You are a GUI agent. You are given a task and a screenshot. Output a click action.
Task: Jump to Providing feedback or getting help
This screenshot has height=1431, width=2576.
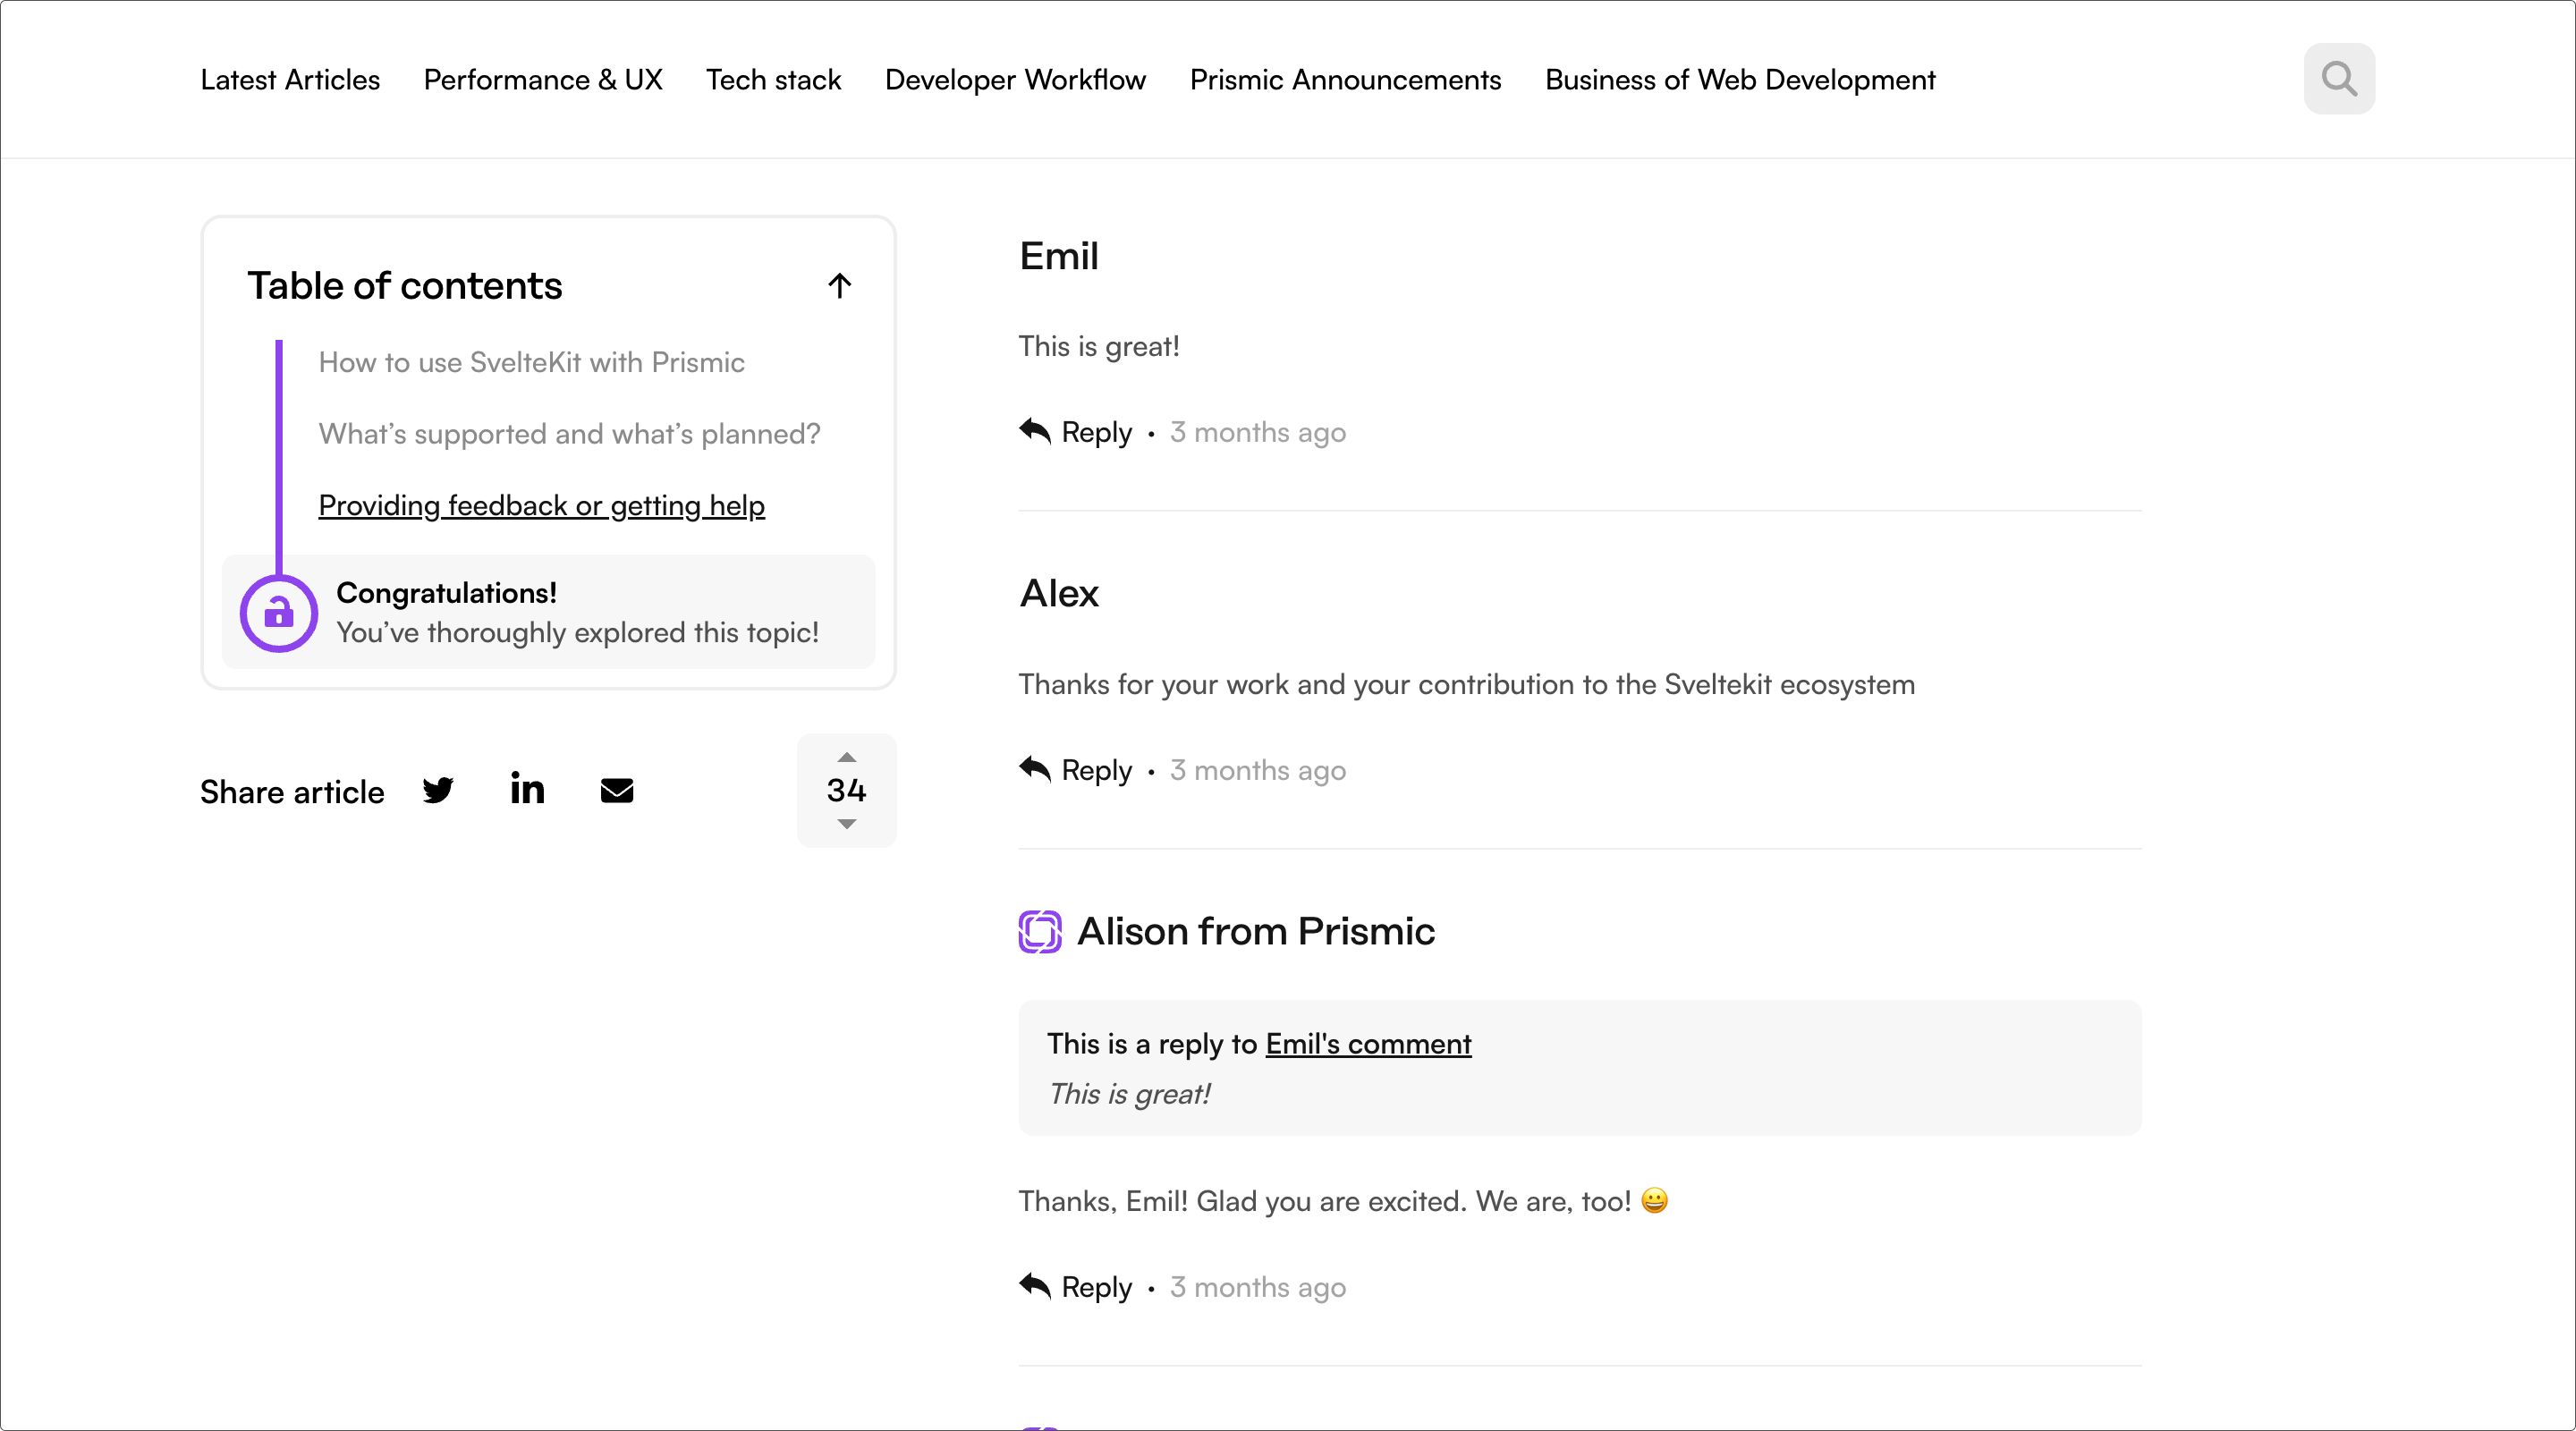(x=541, y=505)
